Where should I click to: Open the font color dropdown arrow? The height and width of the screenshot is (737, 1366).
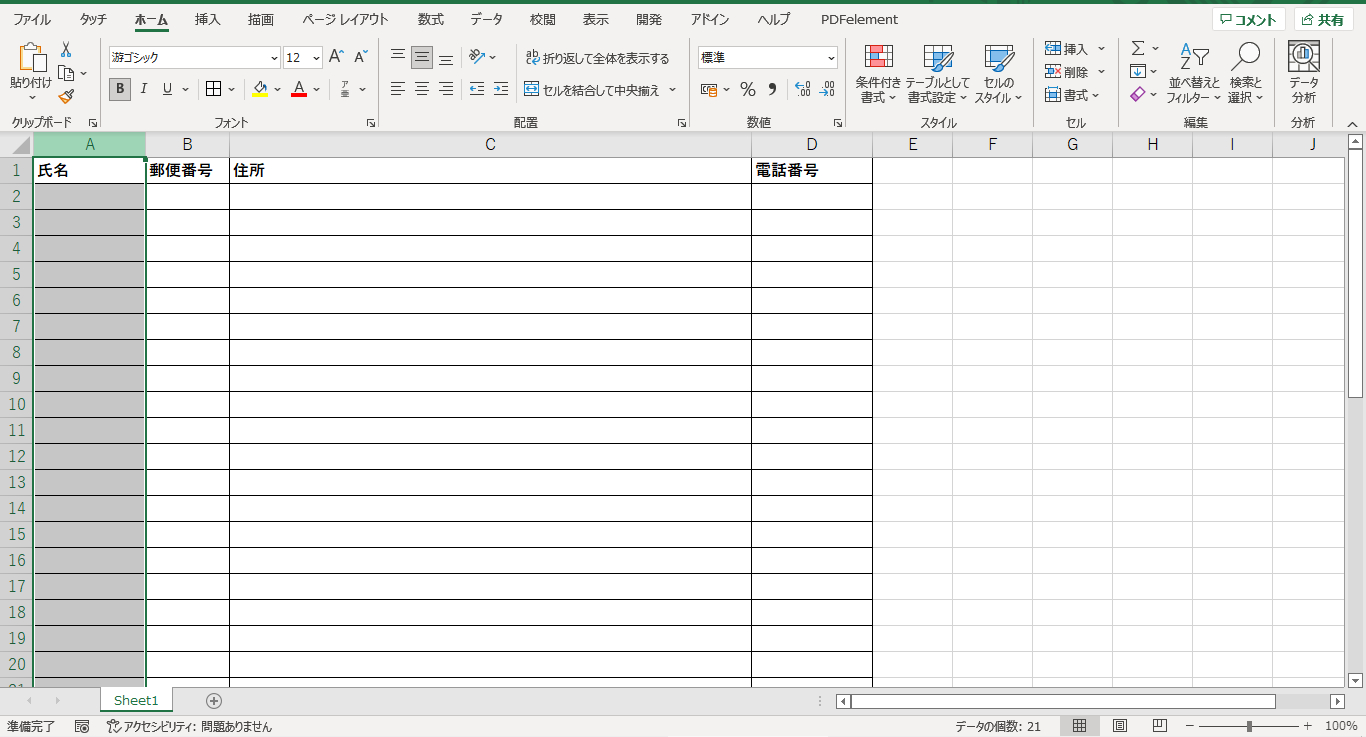[316, 89]
